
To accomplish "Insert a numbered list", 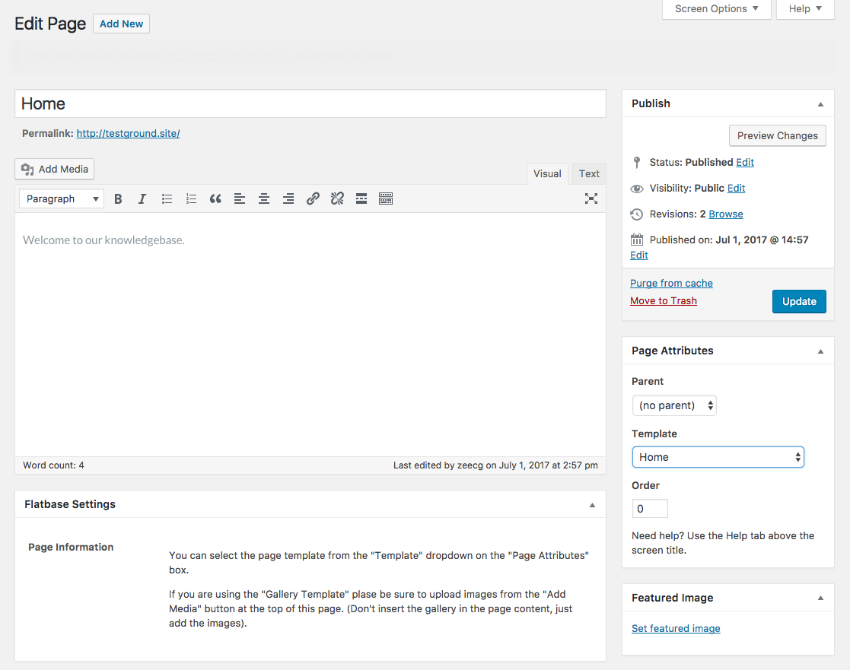I will tap(191, 199).
